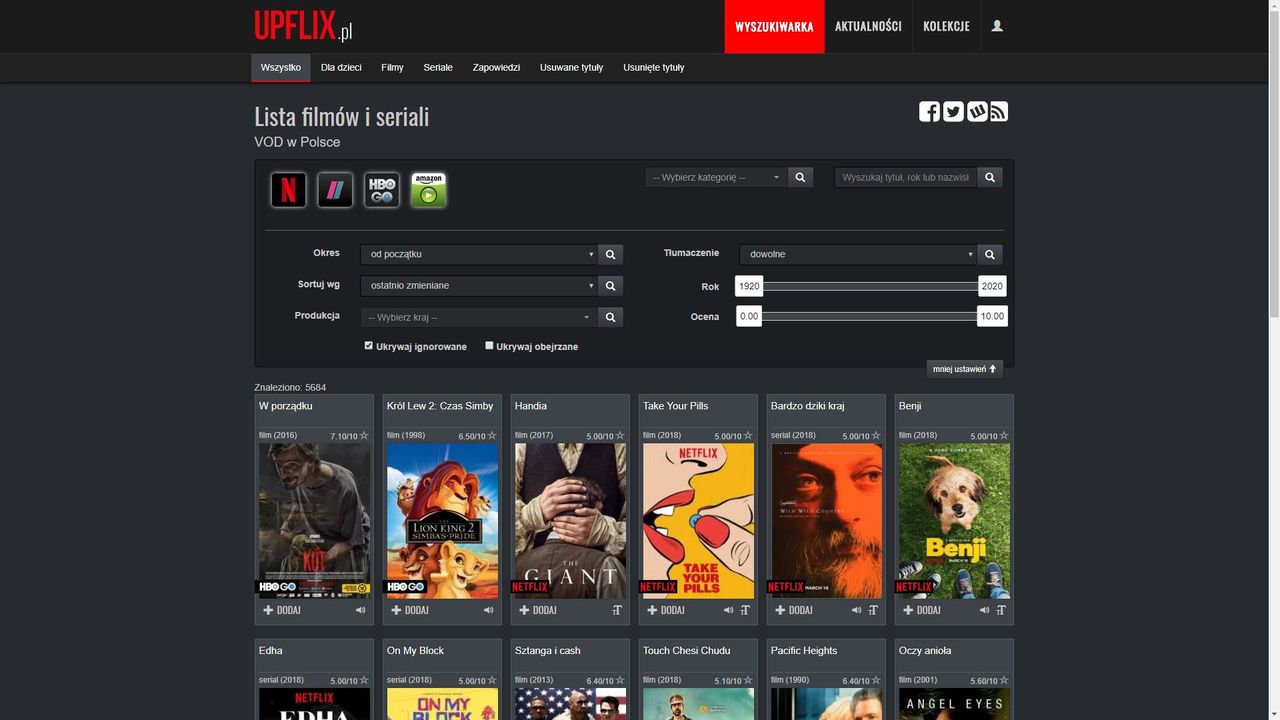Open the Facebook page icon
Viewport: 1280px width, 720px height.
tap(929, 112)
